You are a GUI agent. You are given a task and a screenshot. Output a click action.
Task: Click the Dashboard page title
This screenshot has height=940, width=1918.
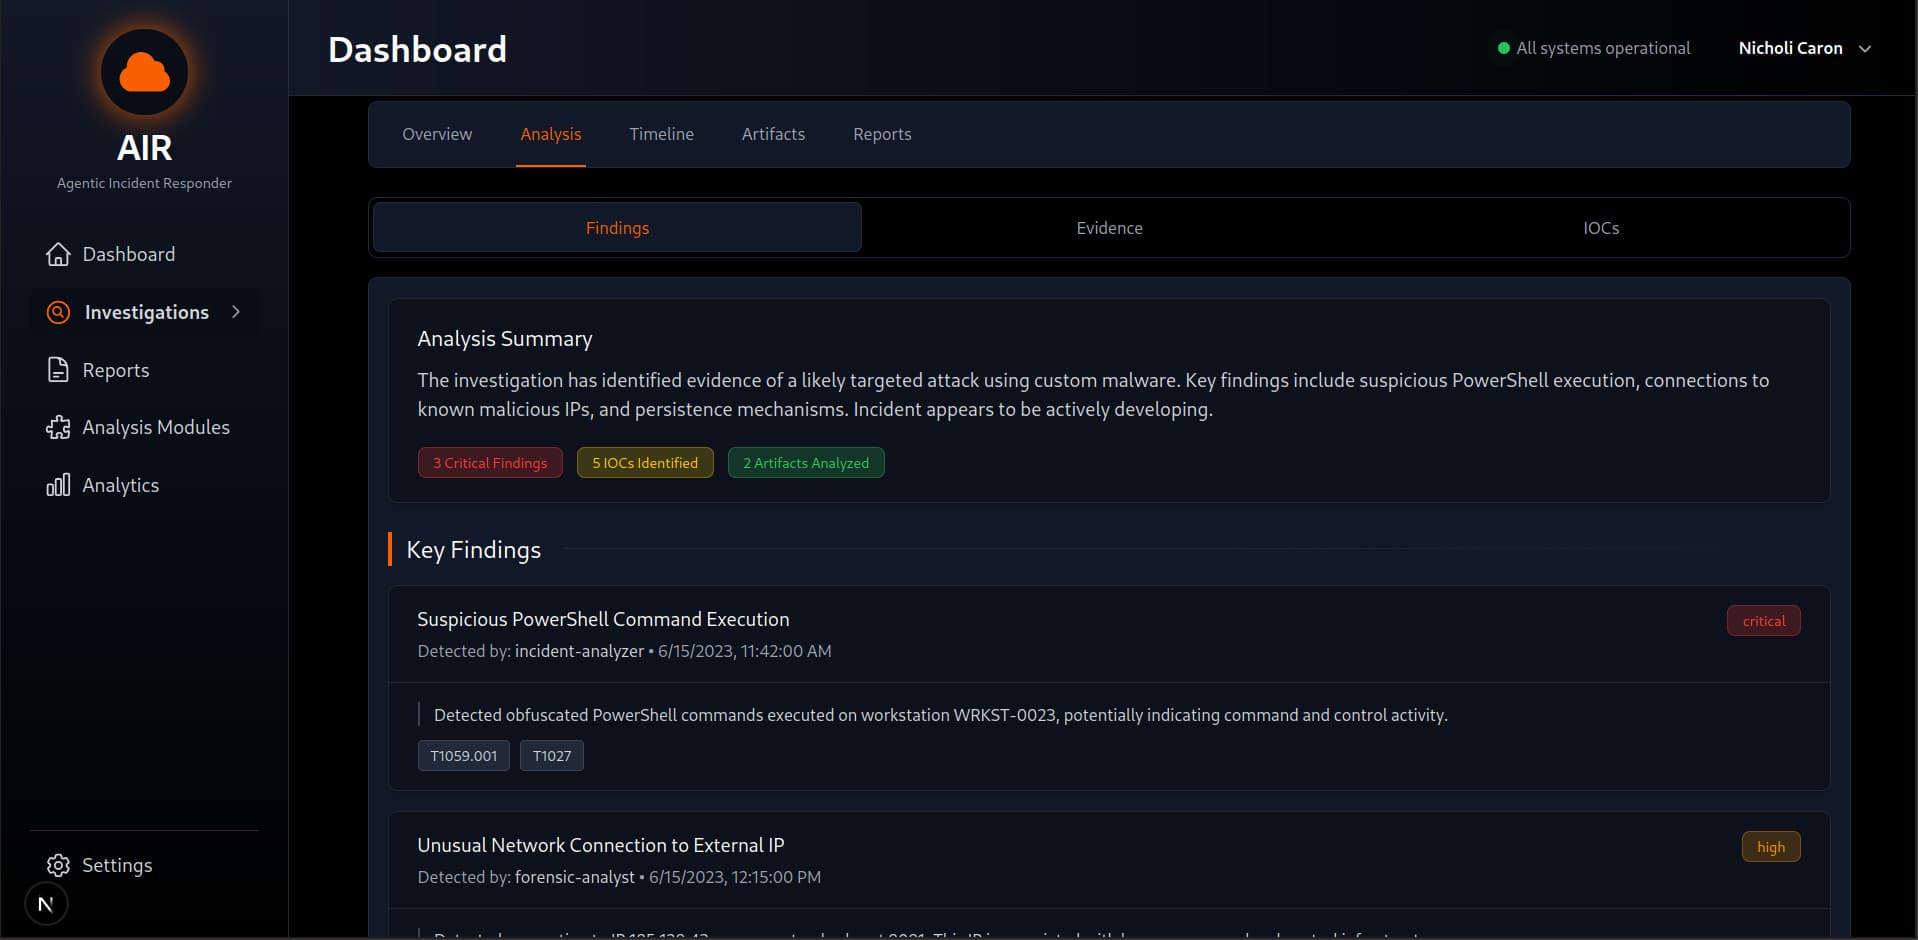coord(417,49)
